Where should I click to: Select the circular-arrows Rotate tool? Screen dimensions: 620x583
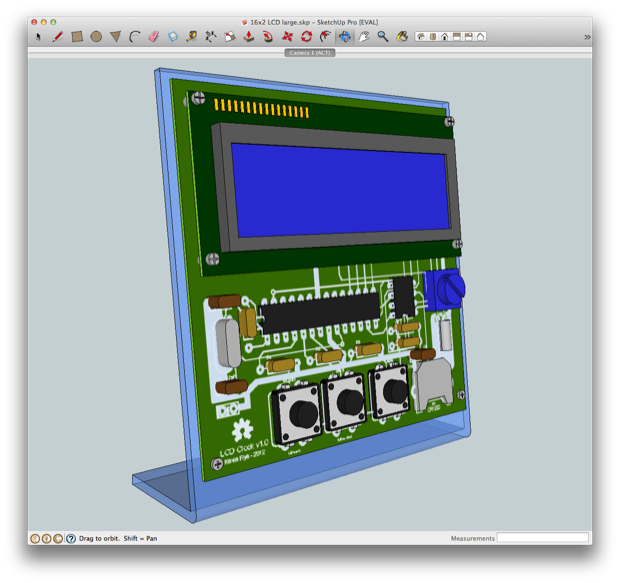306,37
